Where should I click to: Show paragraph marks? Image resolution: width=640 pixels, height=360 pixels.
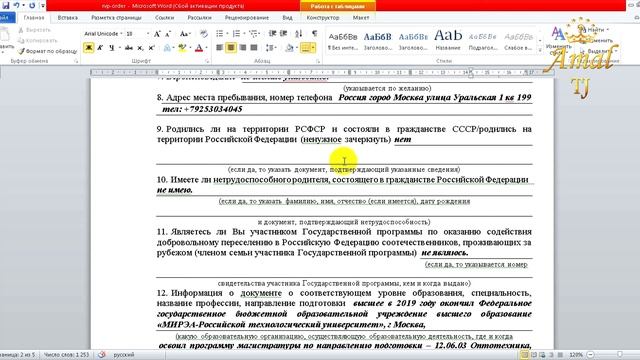pos(314,34)
